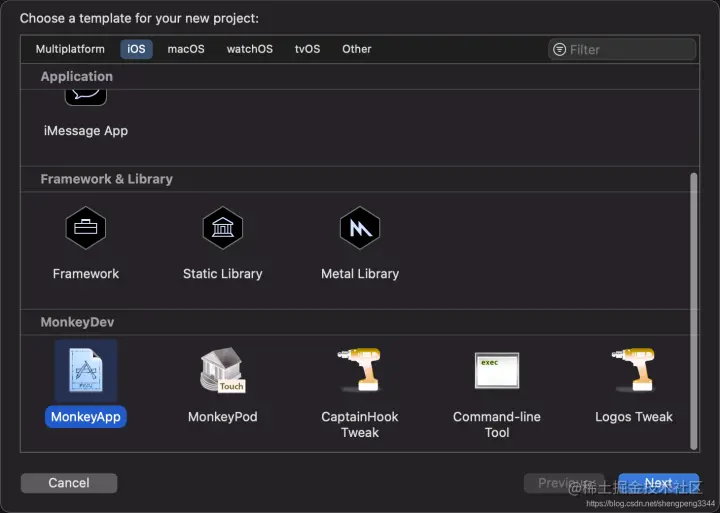720x513 pixels.
Task: Switch to the tvOS tab
Action: point(308,49)
